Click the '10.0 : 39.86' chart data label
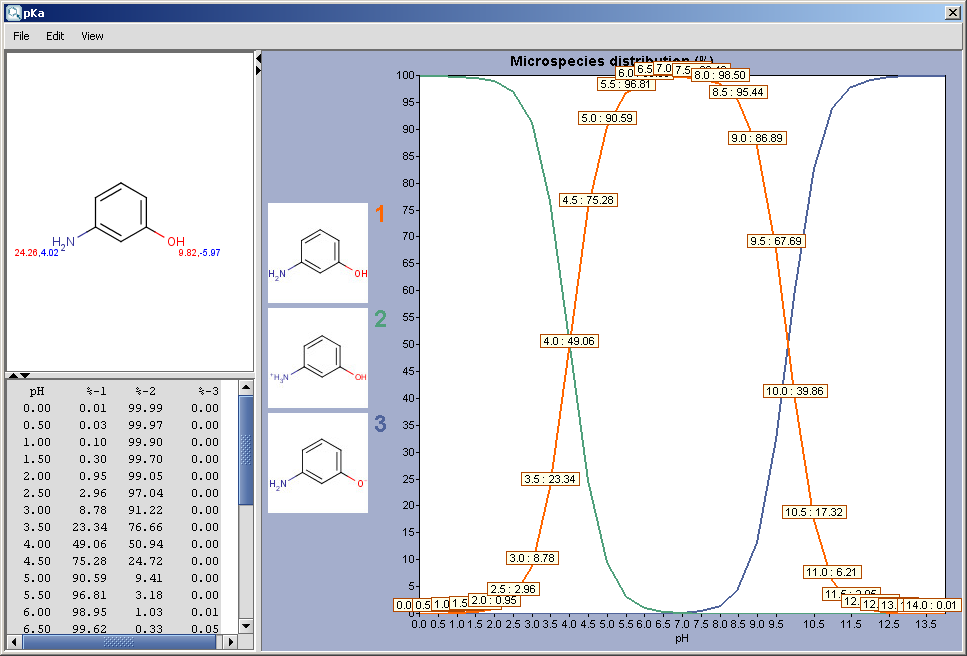The width and height of the screenshot is (967, 656). point(794,391)
